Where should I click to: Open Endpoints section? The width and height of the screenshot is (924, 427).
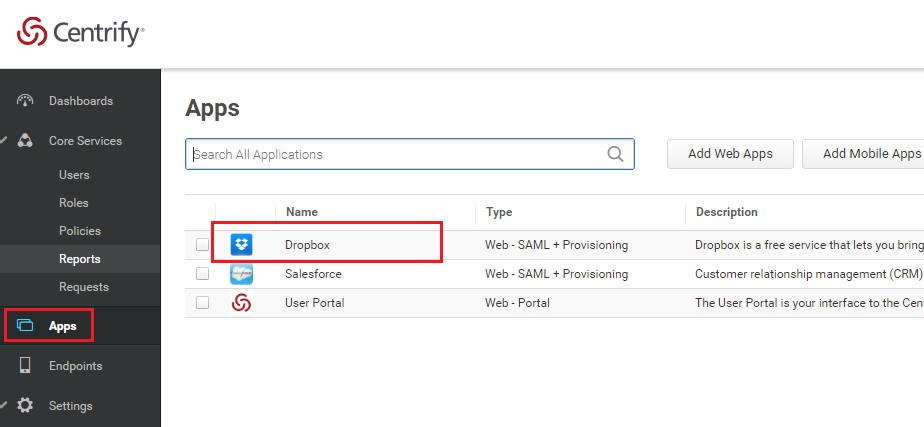(75, 366)
